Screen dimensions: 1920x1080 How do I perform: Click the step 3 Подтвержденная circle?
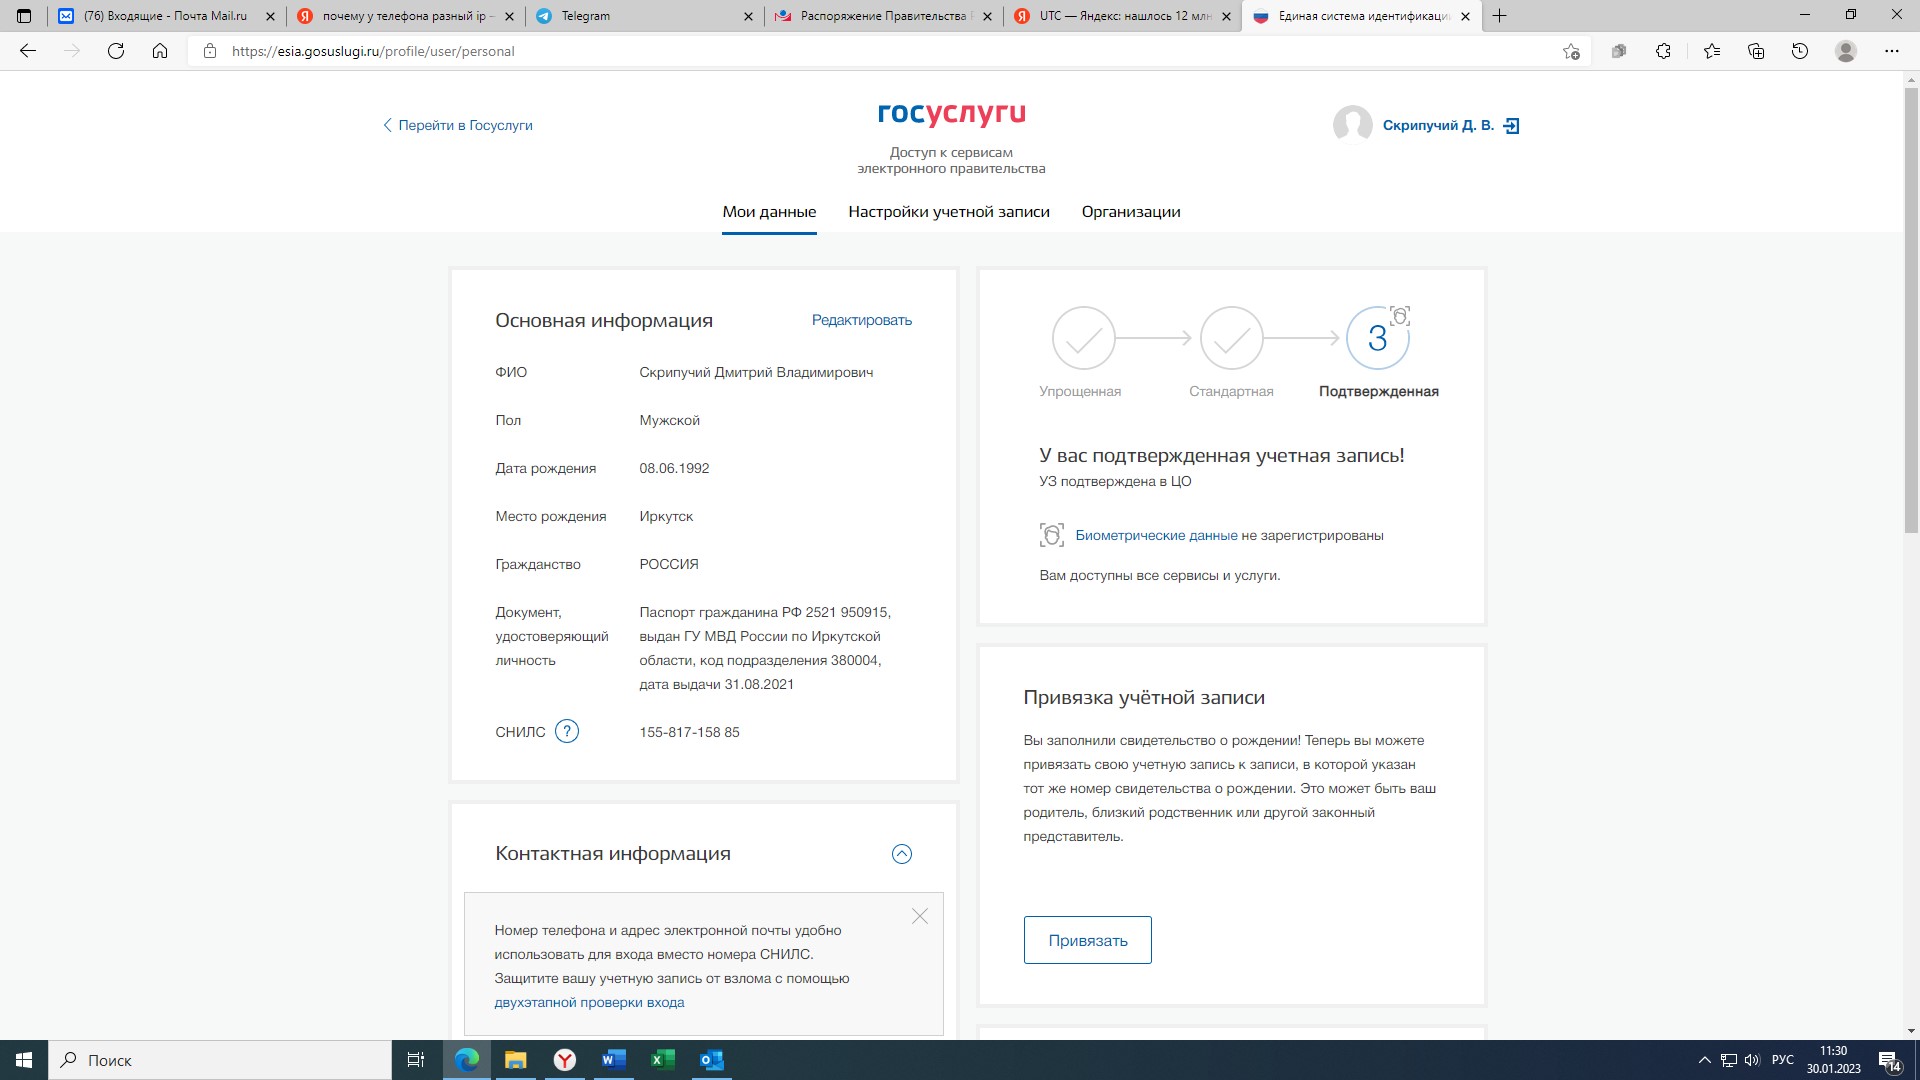[x=1377, y=338]
